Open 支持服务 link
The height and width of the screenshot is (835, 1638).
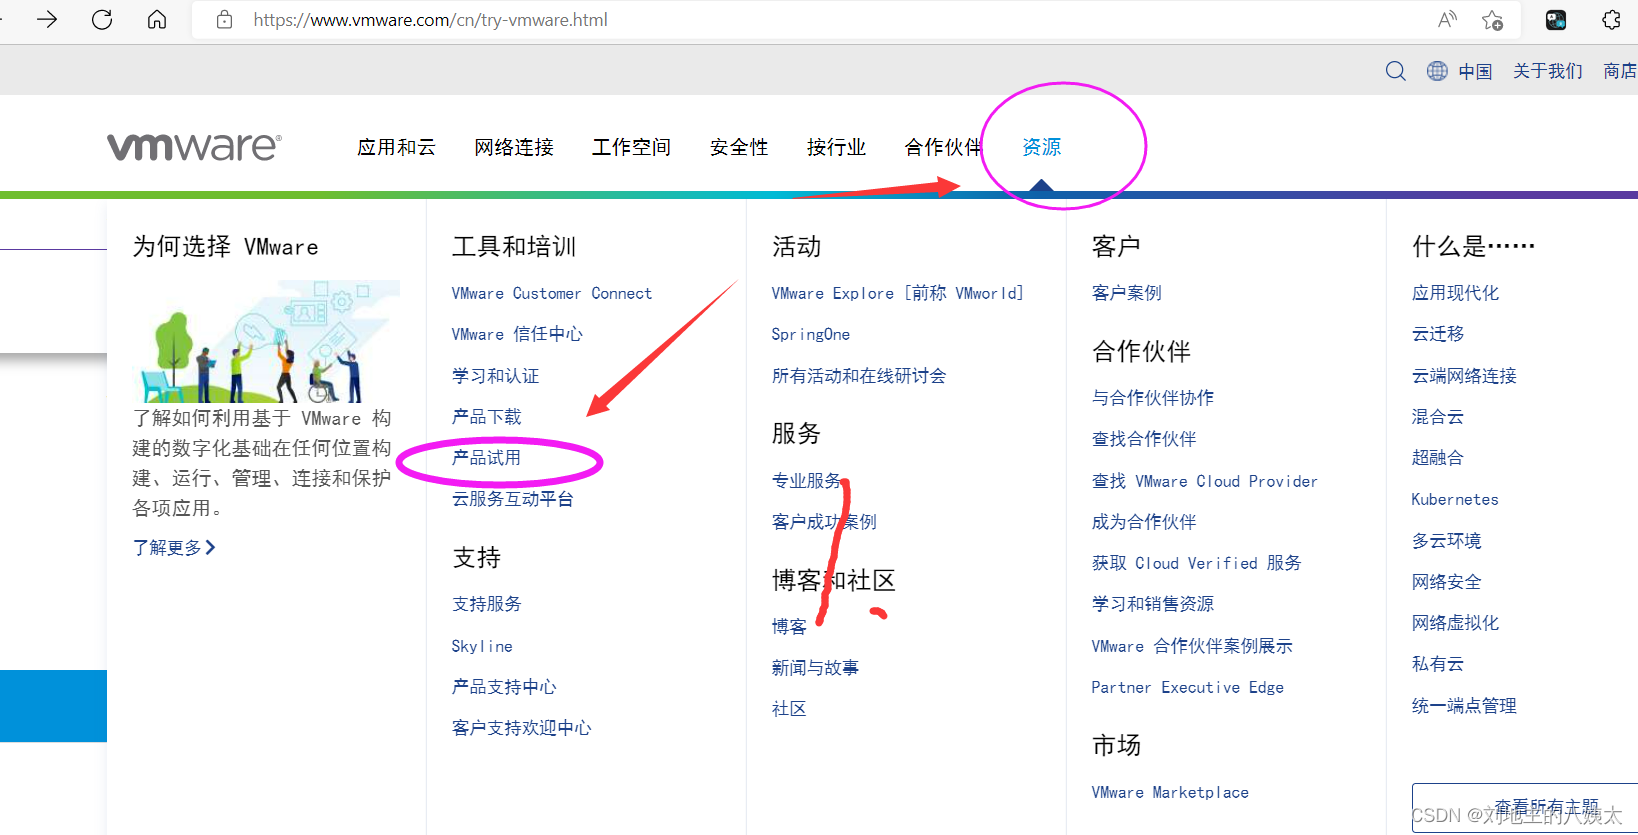(x=486, y=604)
